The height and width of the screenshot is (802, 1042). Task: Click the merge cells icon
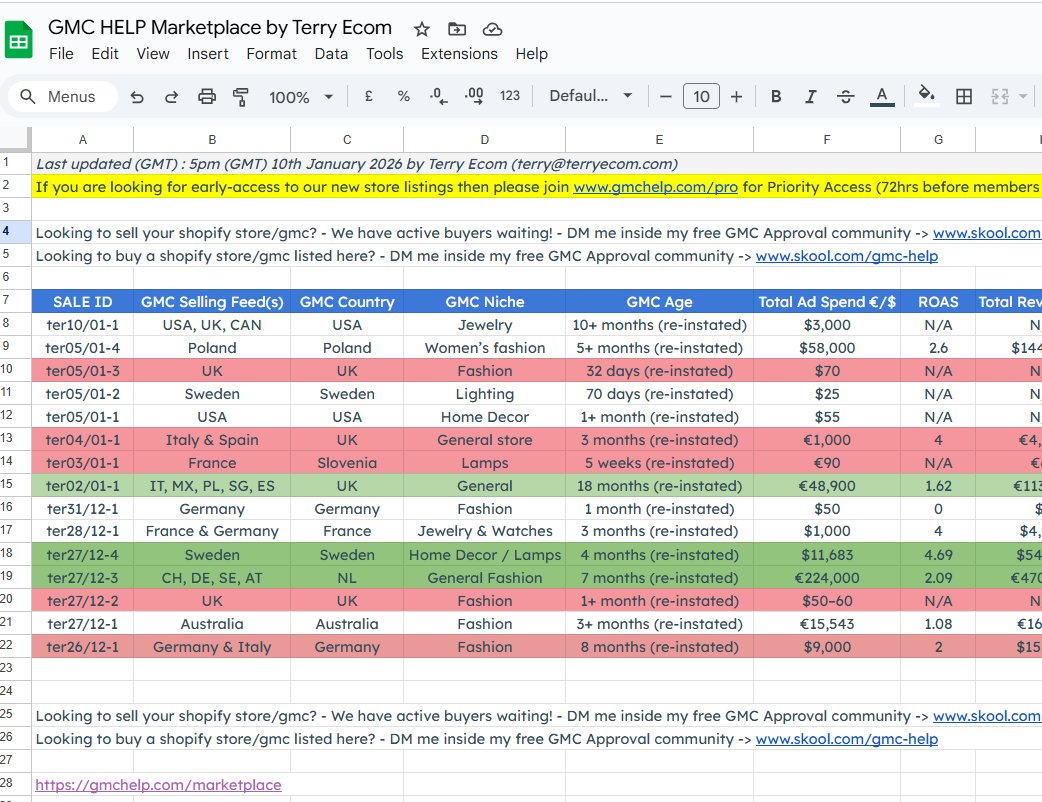(1000, 97)
